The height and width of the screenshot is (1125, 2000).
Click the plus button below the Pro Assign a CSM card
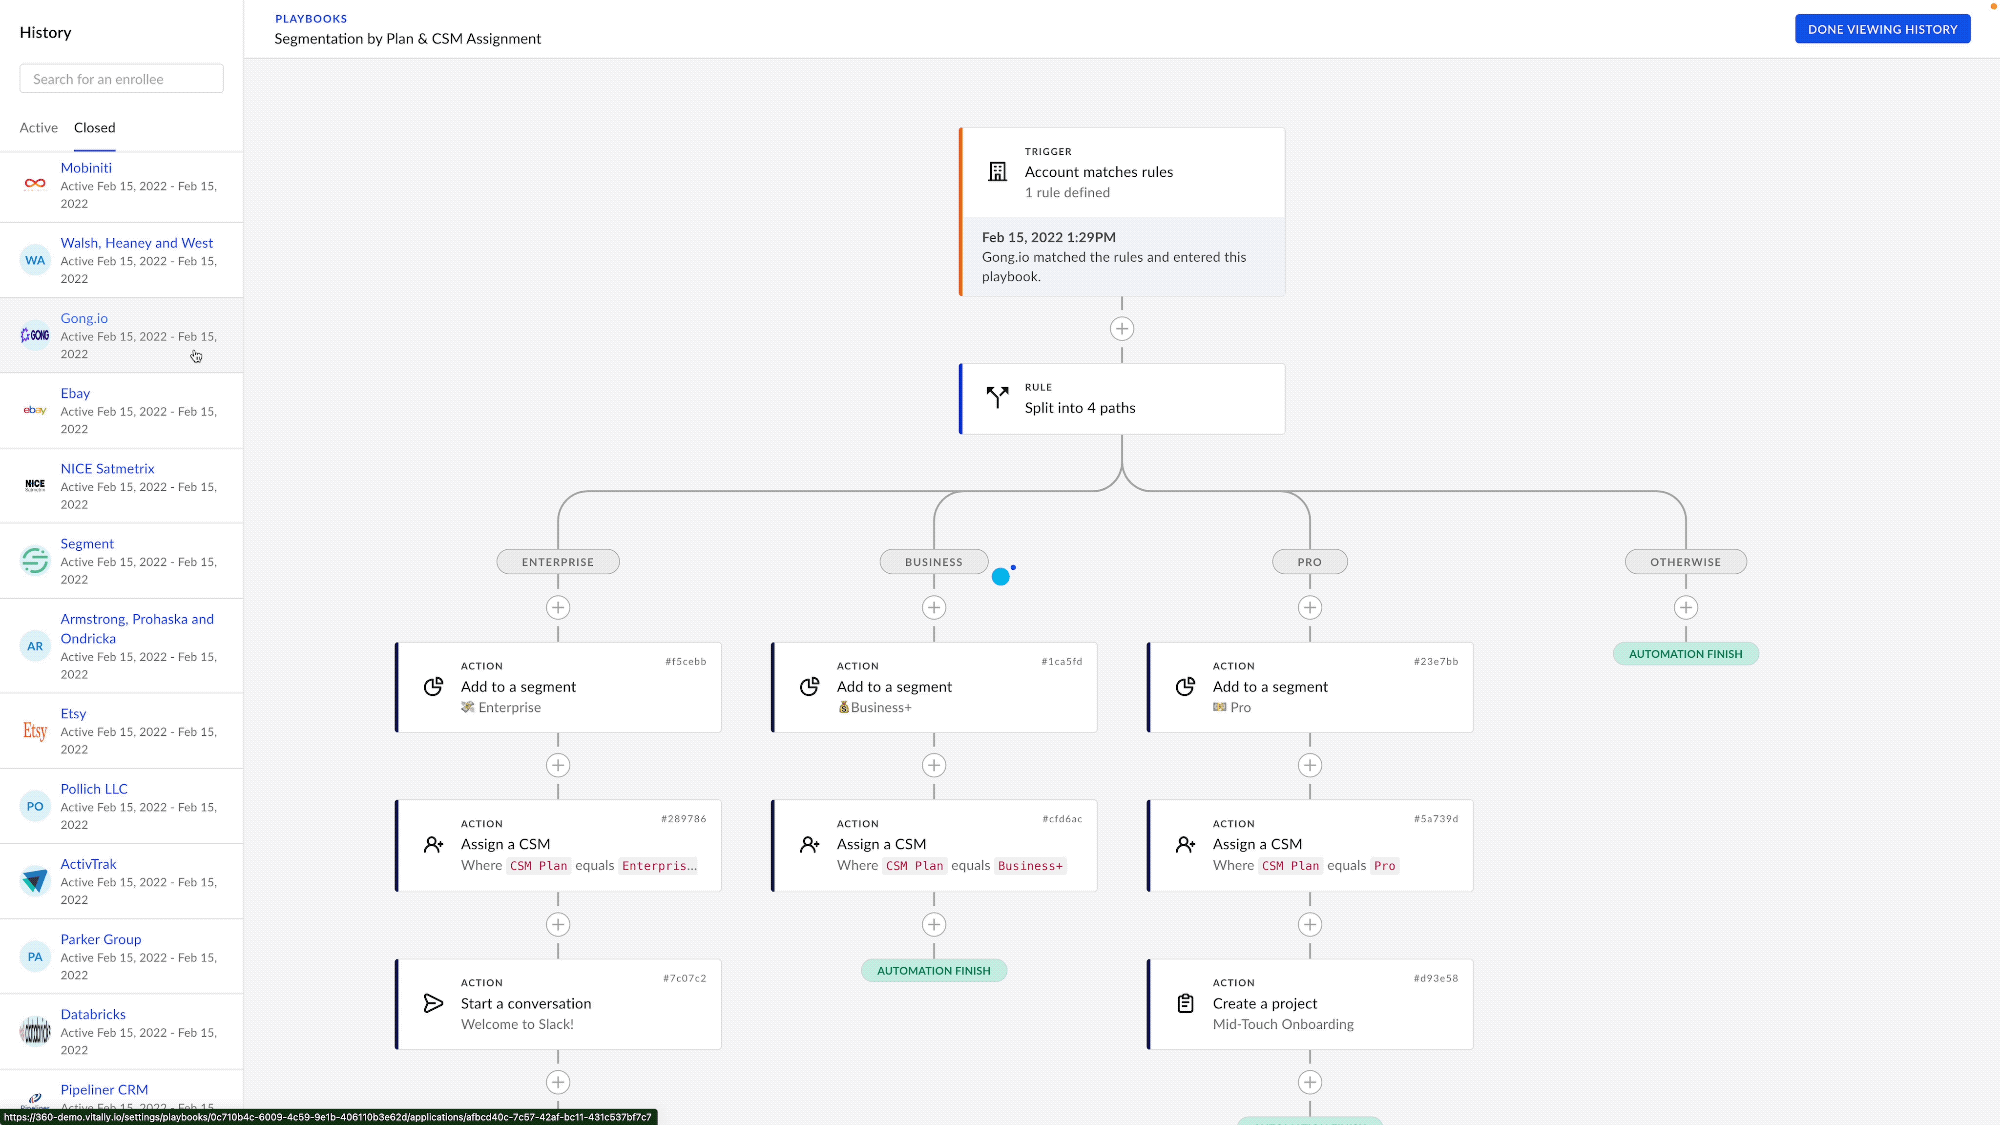click(1310, 925)
